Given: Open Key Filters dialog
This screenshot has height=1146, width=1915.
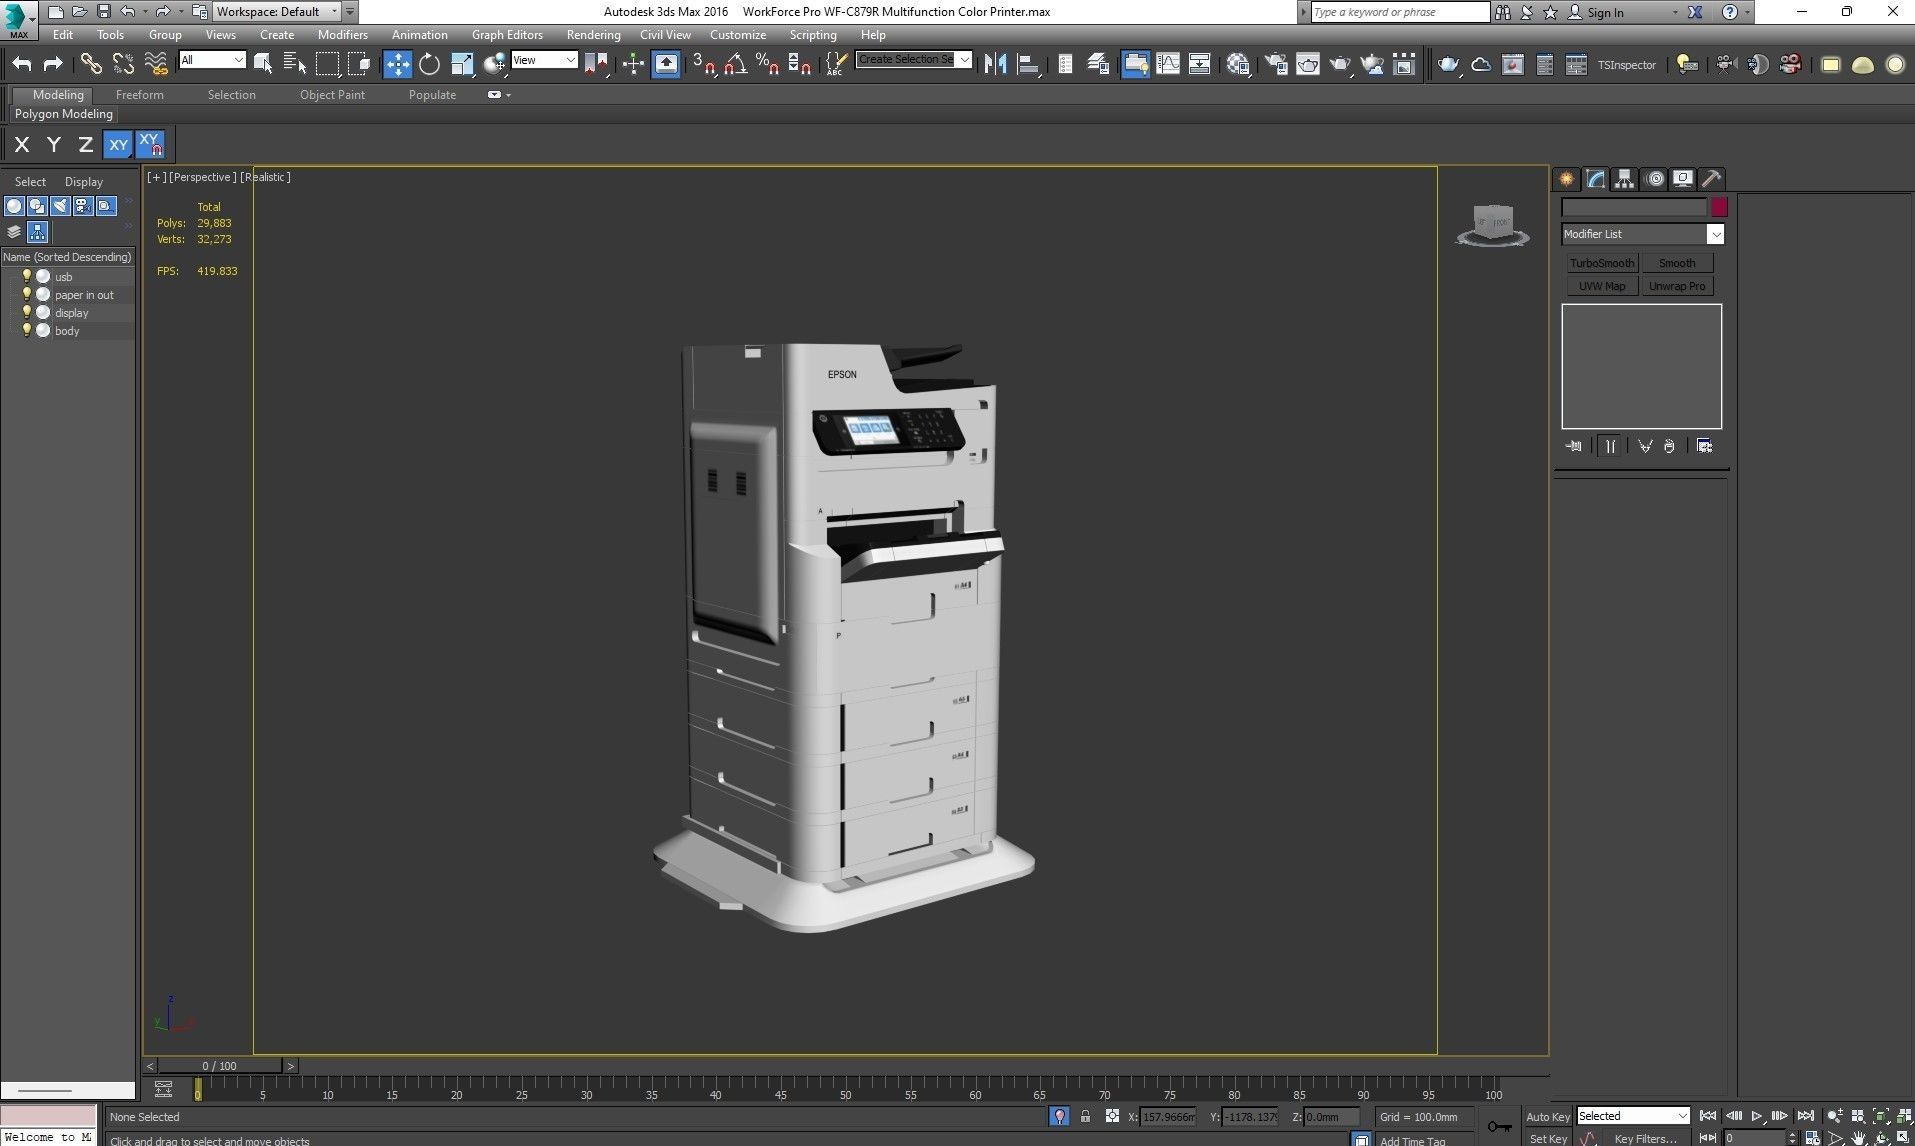Looking at the screenshot, I should [1645, 1139].
